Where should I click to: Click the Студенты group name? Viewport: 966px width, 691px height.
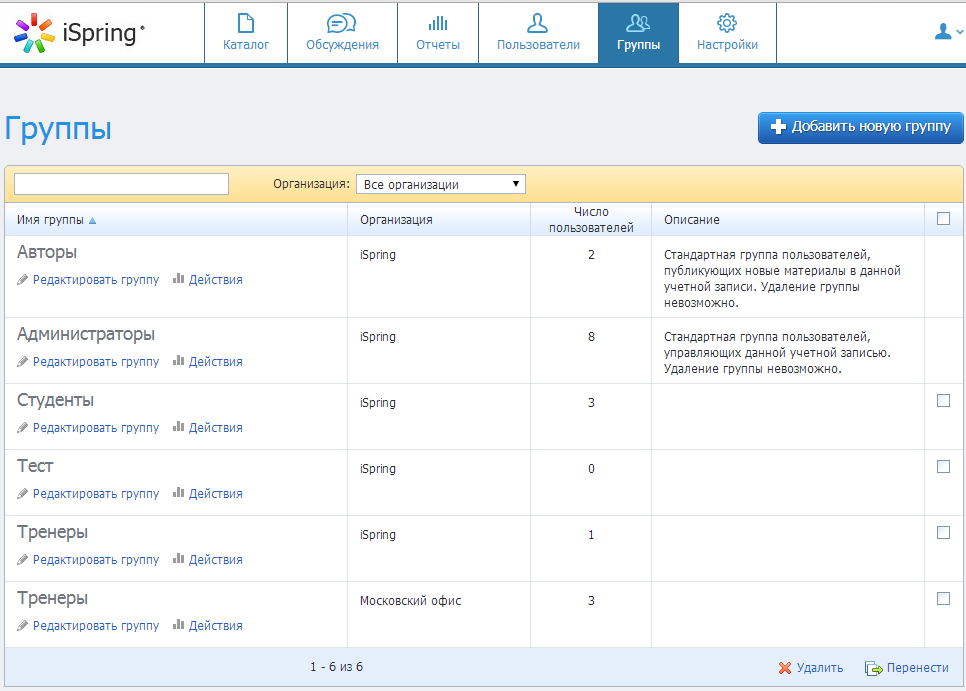(x=55, y=400)
